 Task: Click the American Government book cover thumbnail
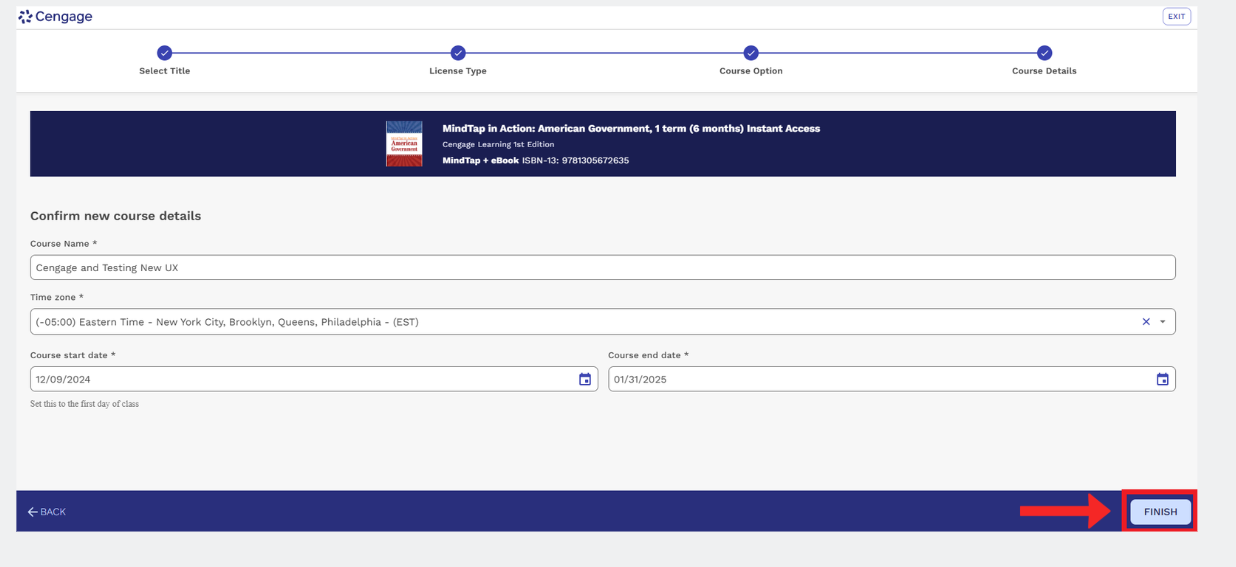(404, 144)
